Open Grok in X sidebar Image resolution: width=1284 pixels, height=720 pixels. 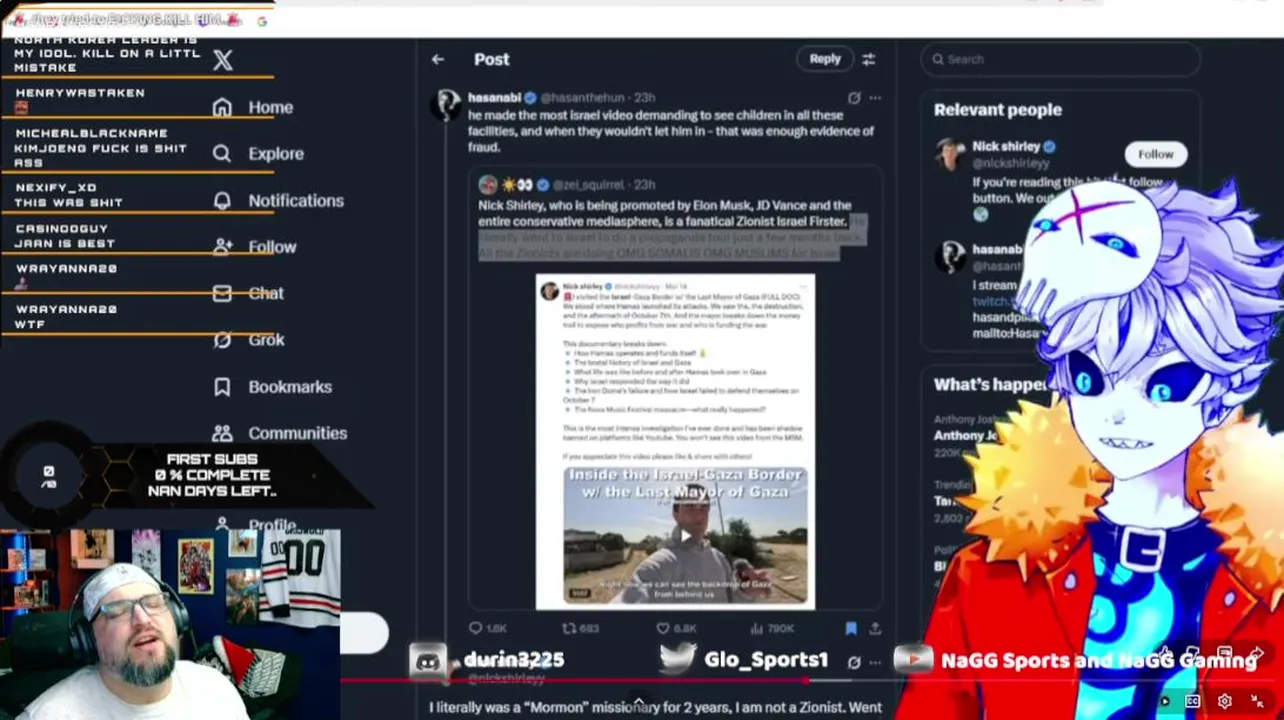coord(267,340)
